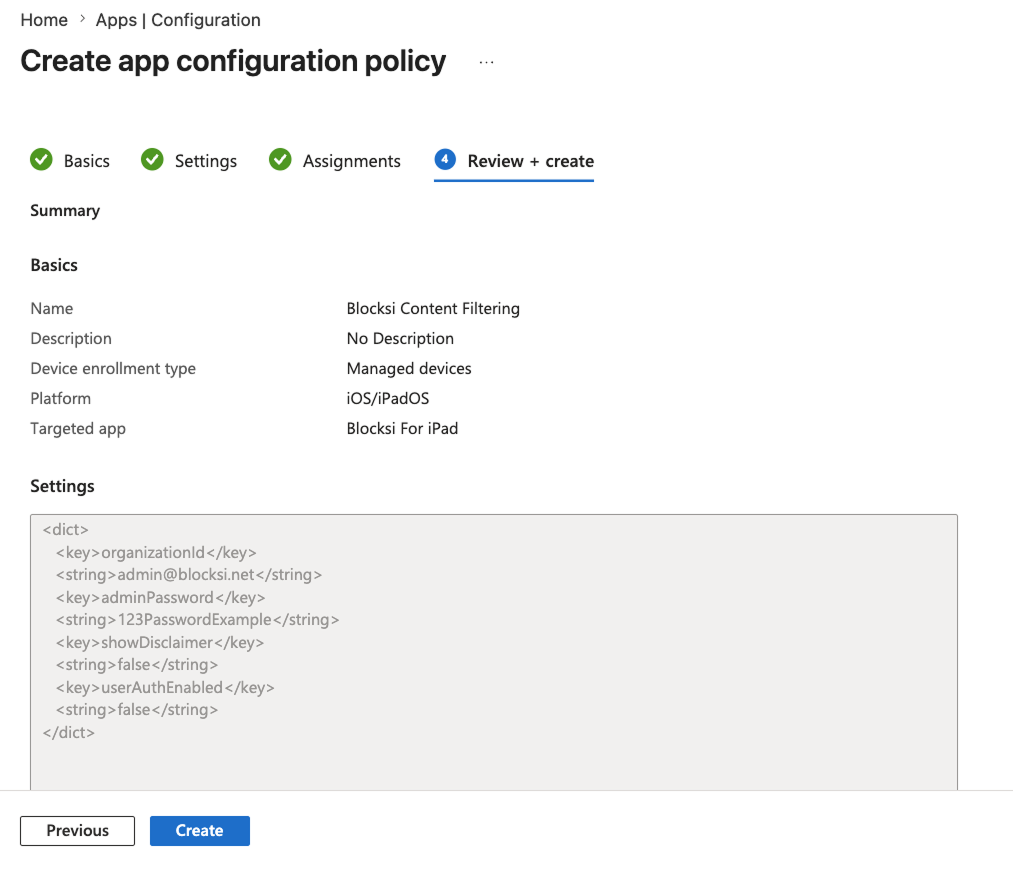Screen dimensions: 1013x874
Task: Click the Settings section heading
Action: (x=63, y=486)
